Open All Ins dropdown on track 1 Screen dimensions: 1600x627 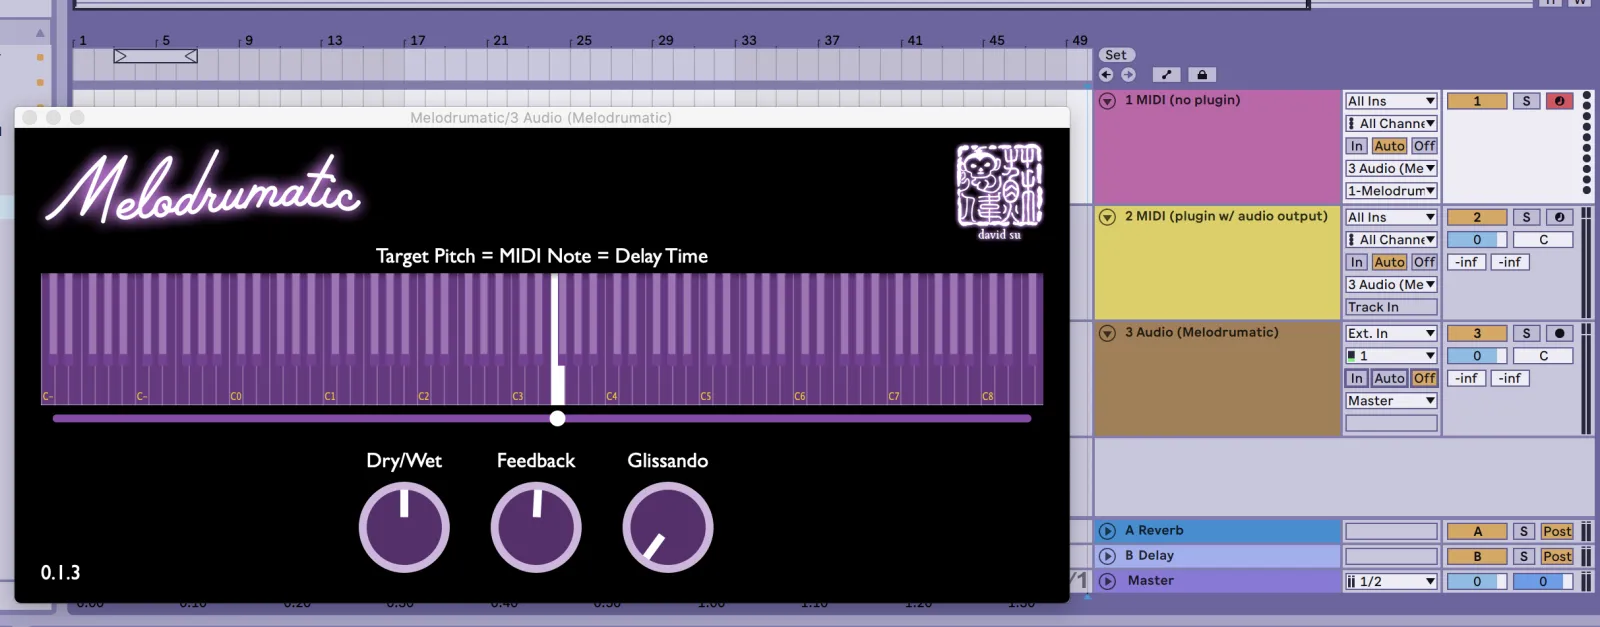[x=1391, y=101]
